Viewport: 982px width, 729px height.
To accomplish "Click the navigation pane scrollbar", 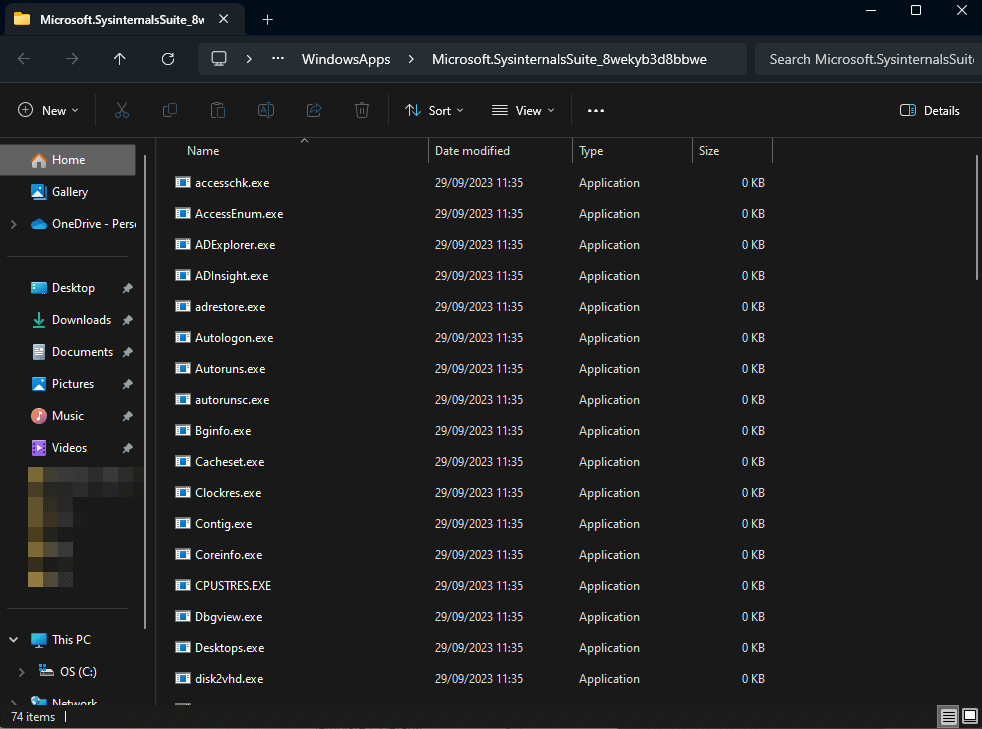I will pyautogui.click(x=145, y=391).
